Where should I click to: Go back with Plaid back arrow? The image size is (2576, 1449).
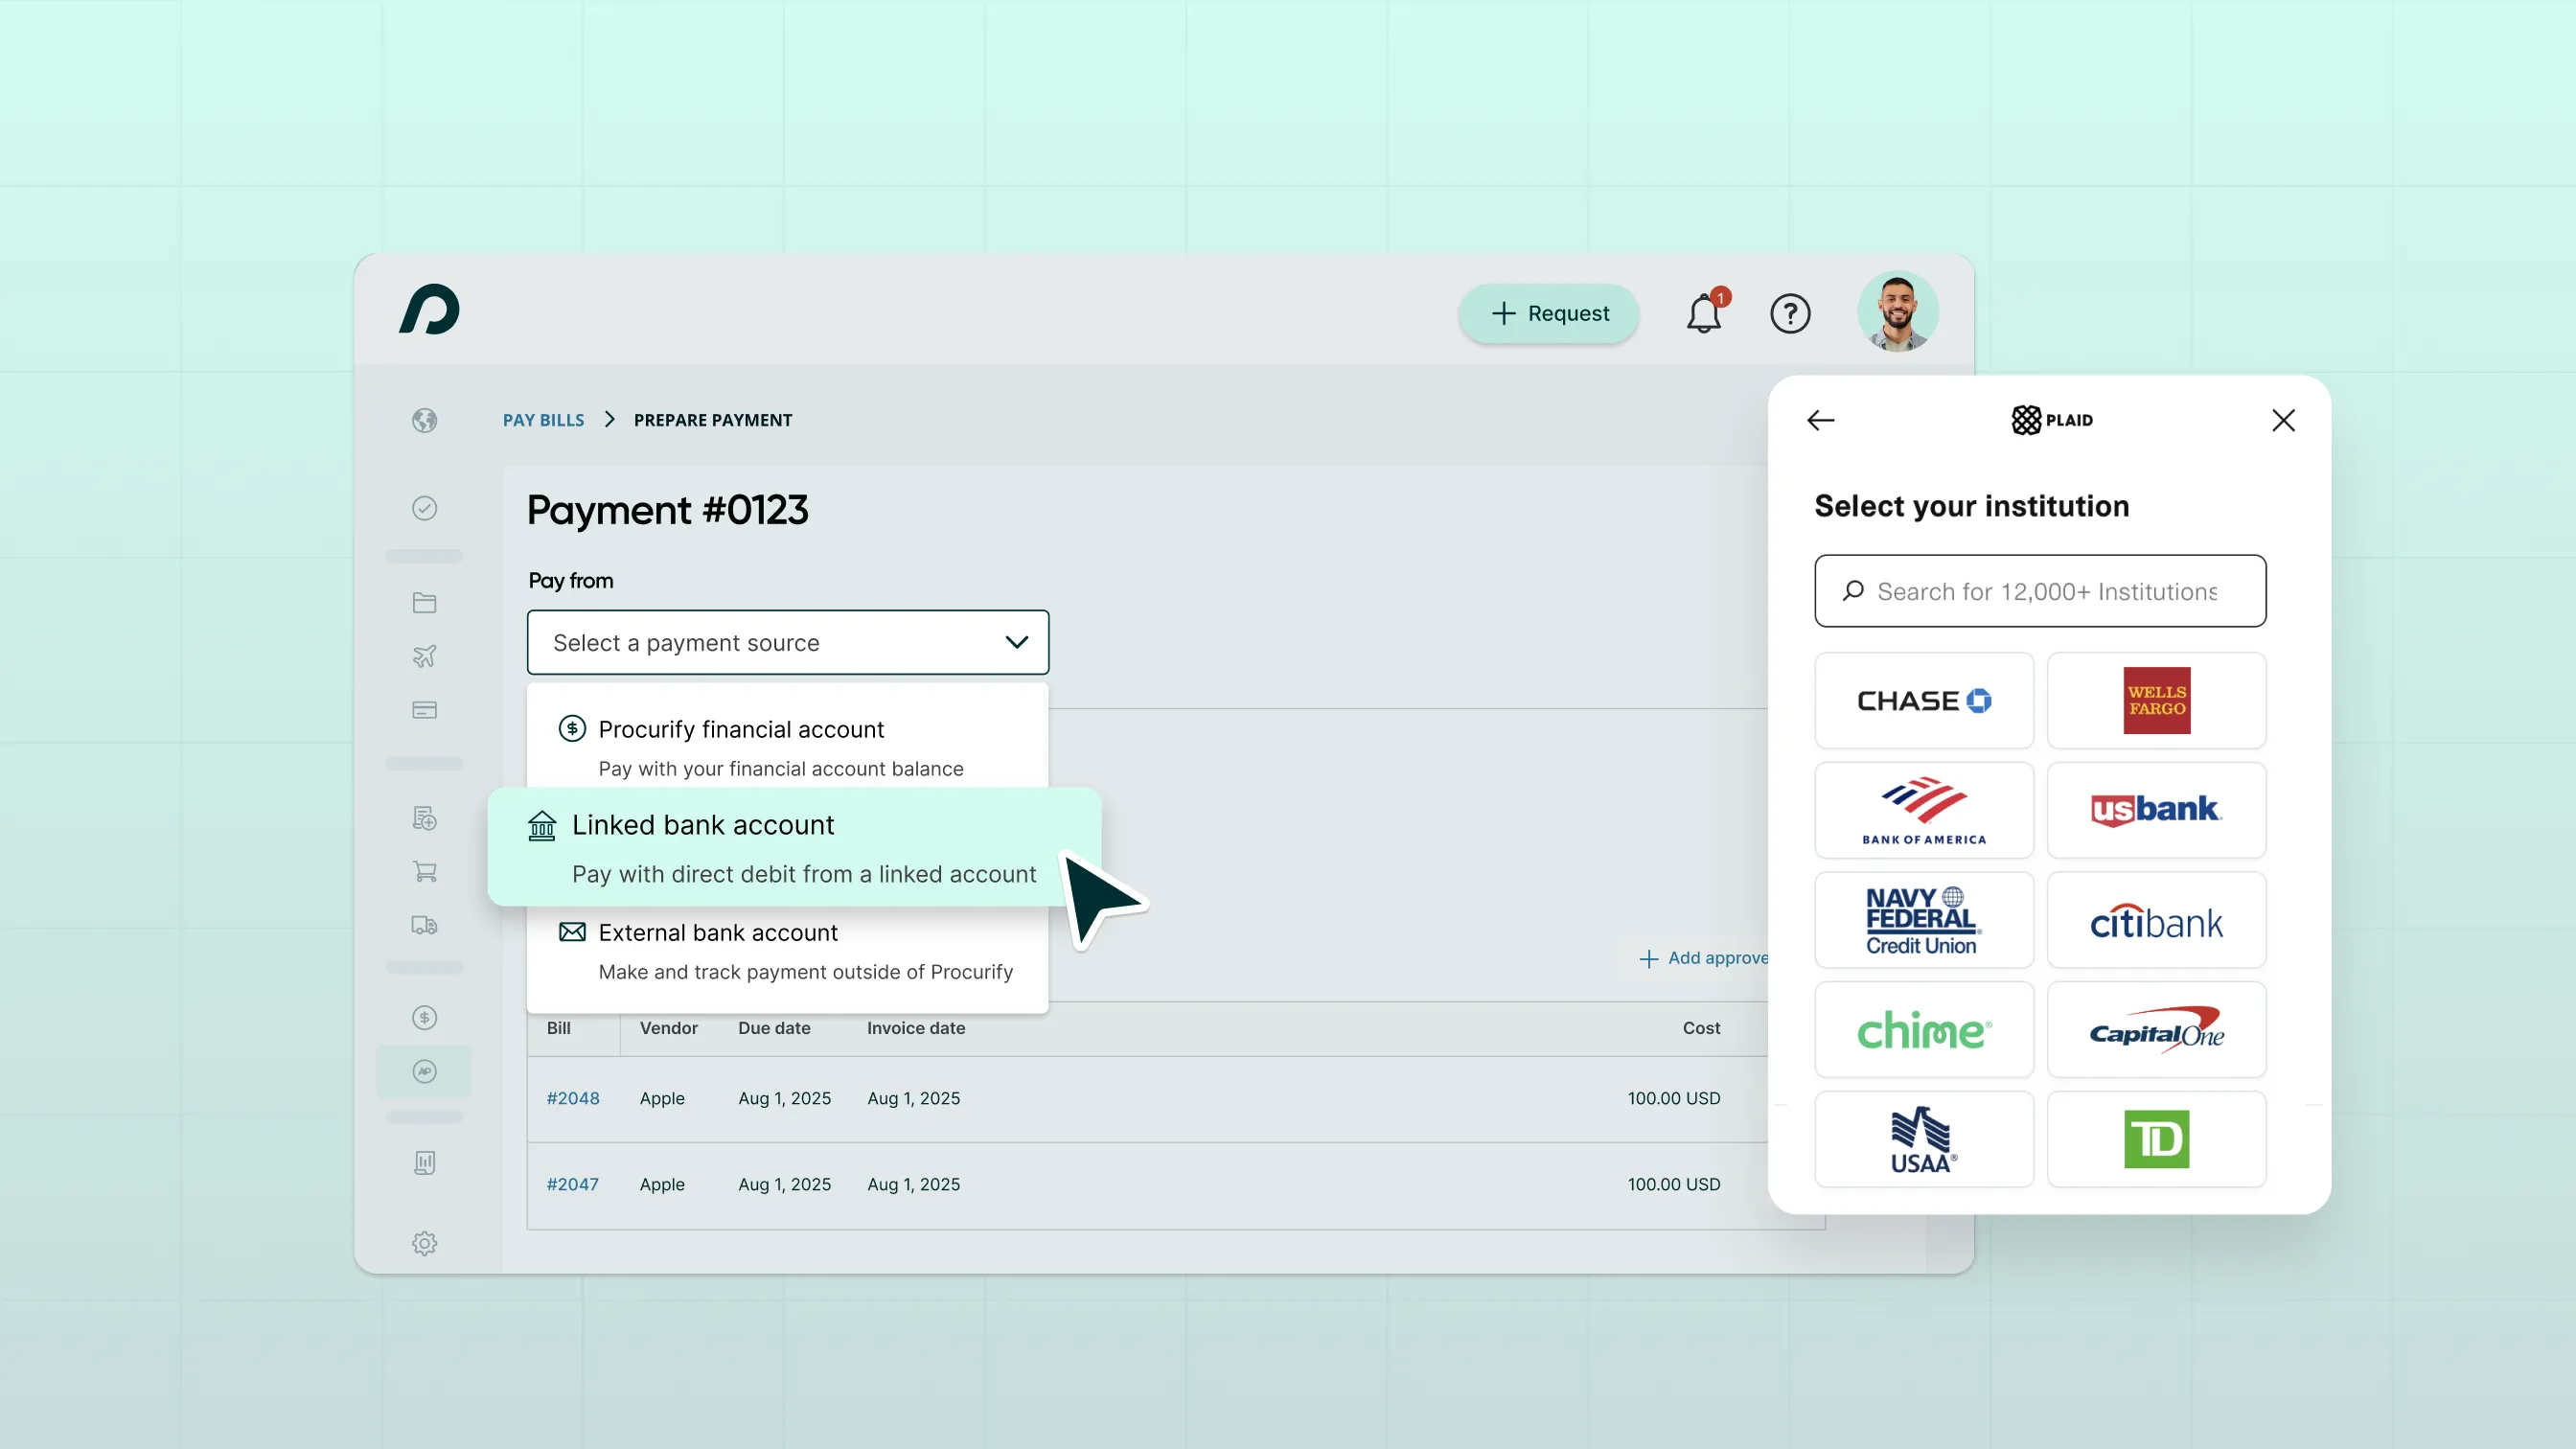pos(1820,420)
